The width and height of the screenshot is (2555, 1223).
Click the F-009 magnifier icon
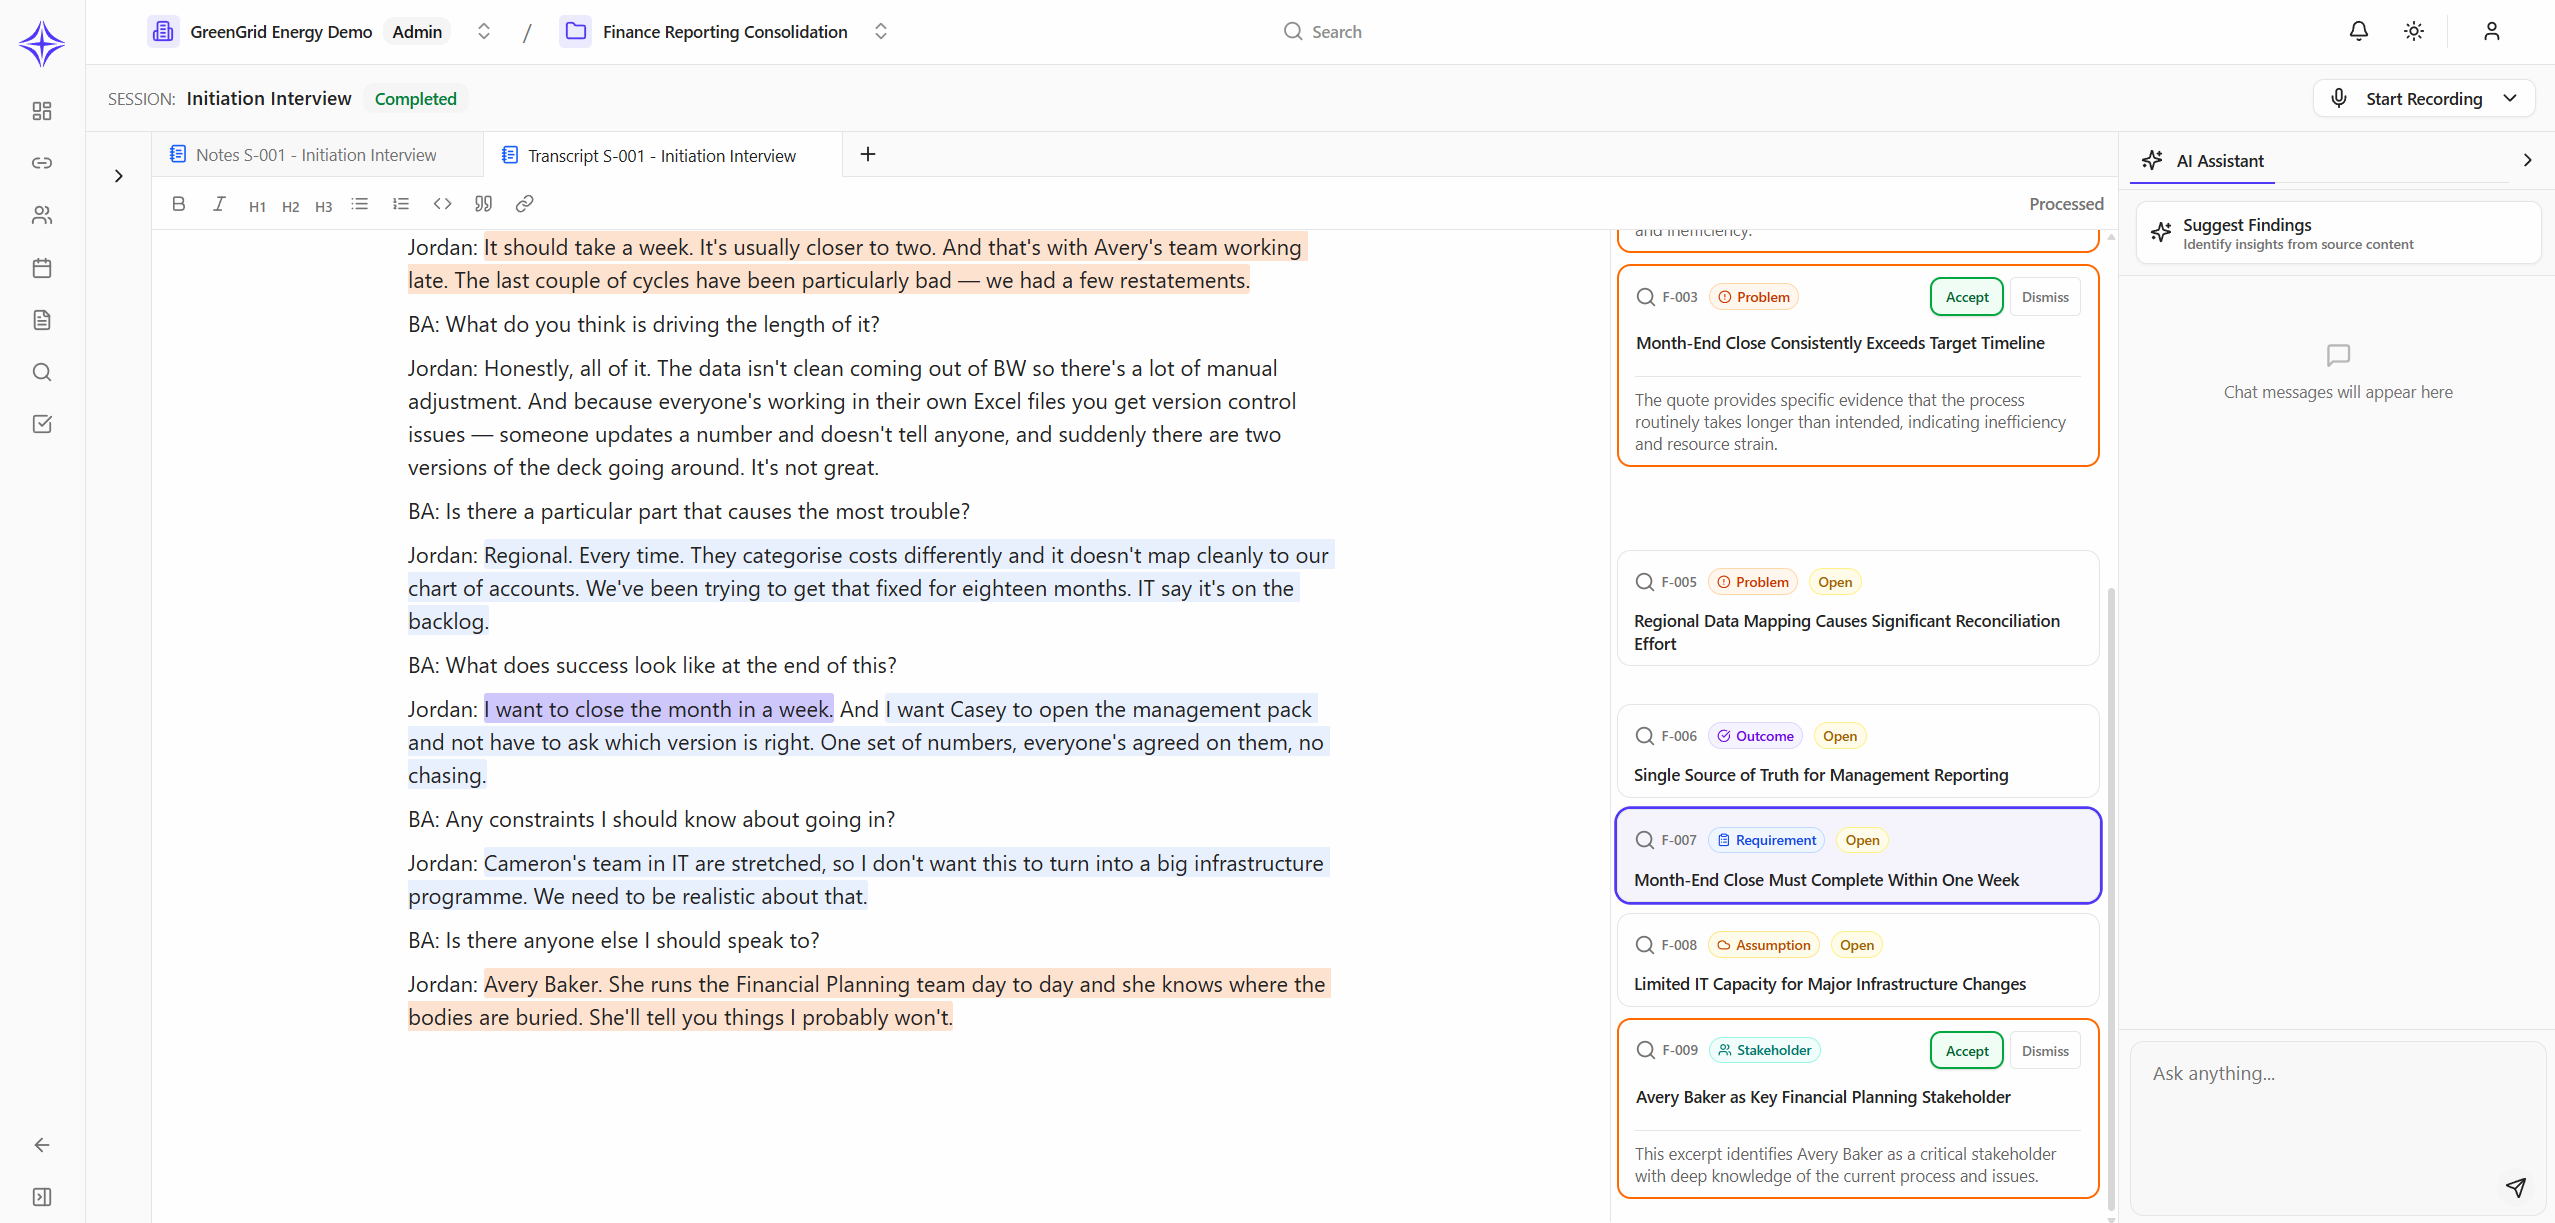point(1645,1050)
